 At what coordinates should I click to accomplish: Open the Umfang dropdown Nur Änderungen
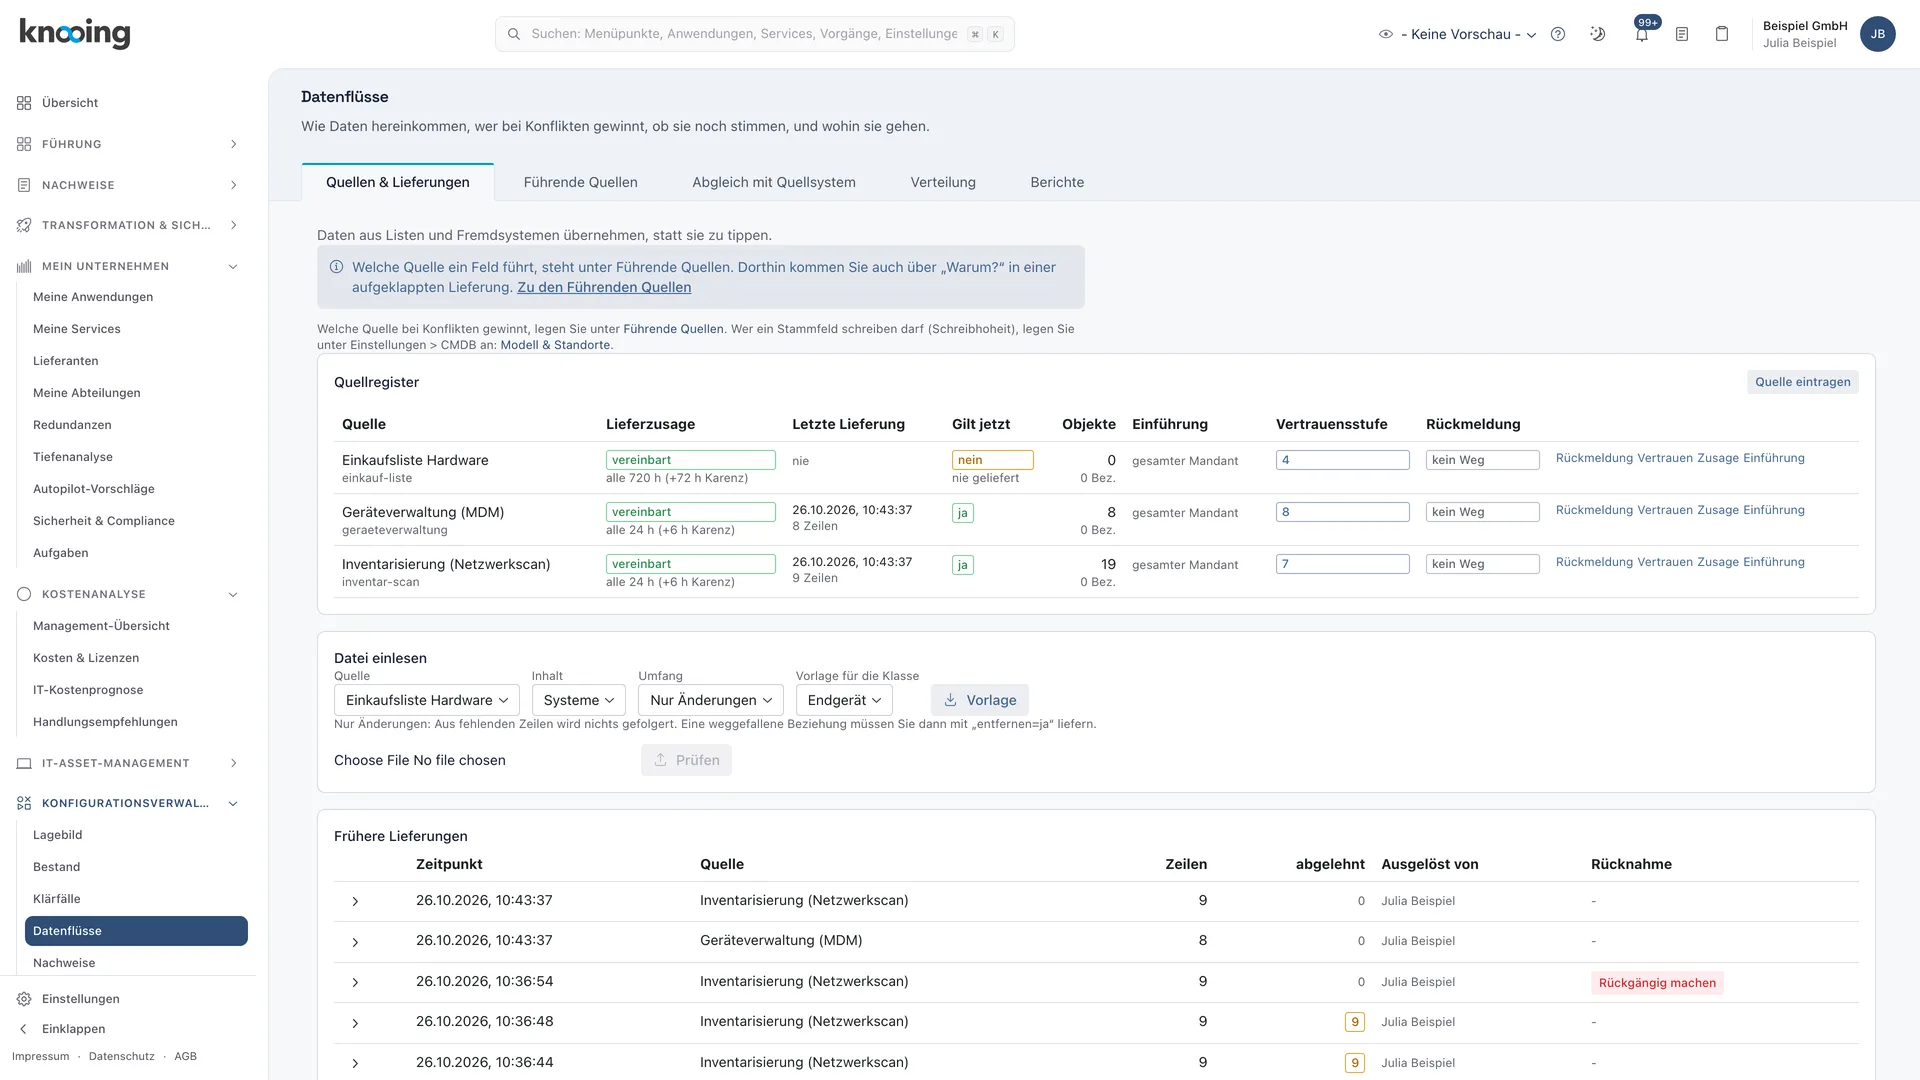coord(711,700)
